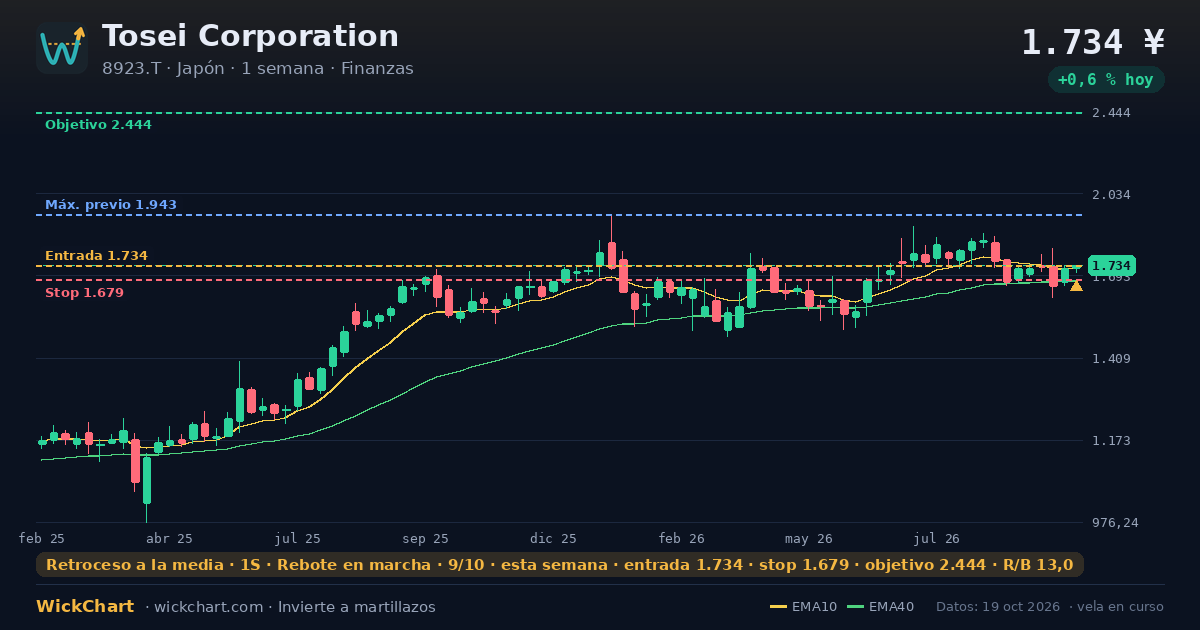This screenshot has width=1200, height=630.
Task: Click the '+0,6 % hoy' change badge
Action: coord(1106,79)
